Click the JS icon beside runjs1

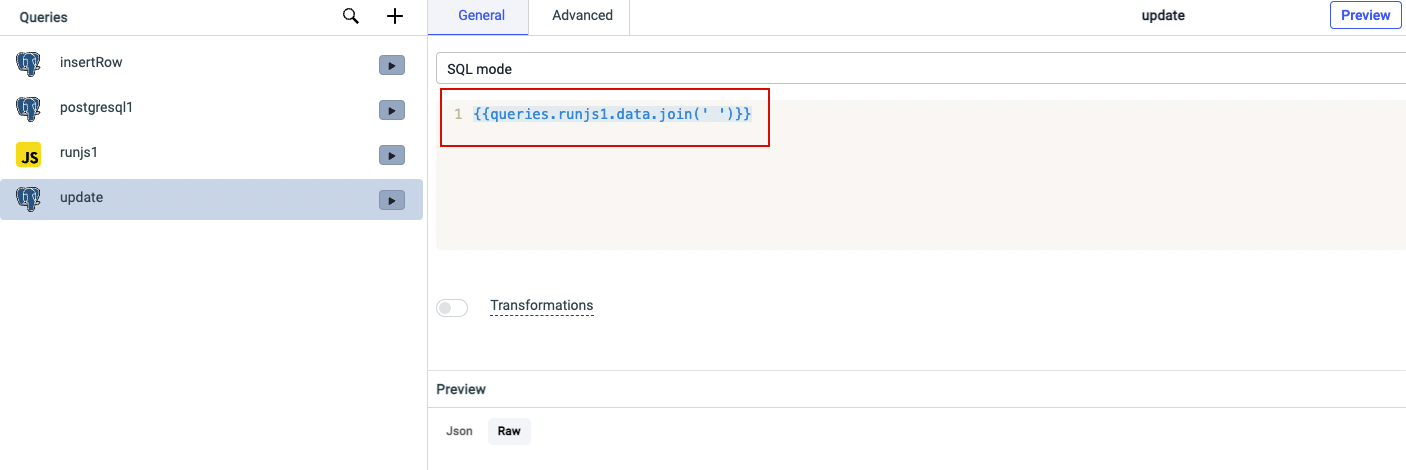(29, 155)
